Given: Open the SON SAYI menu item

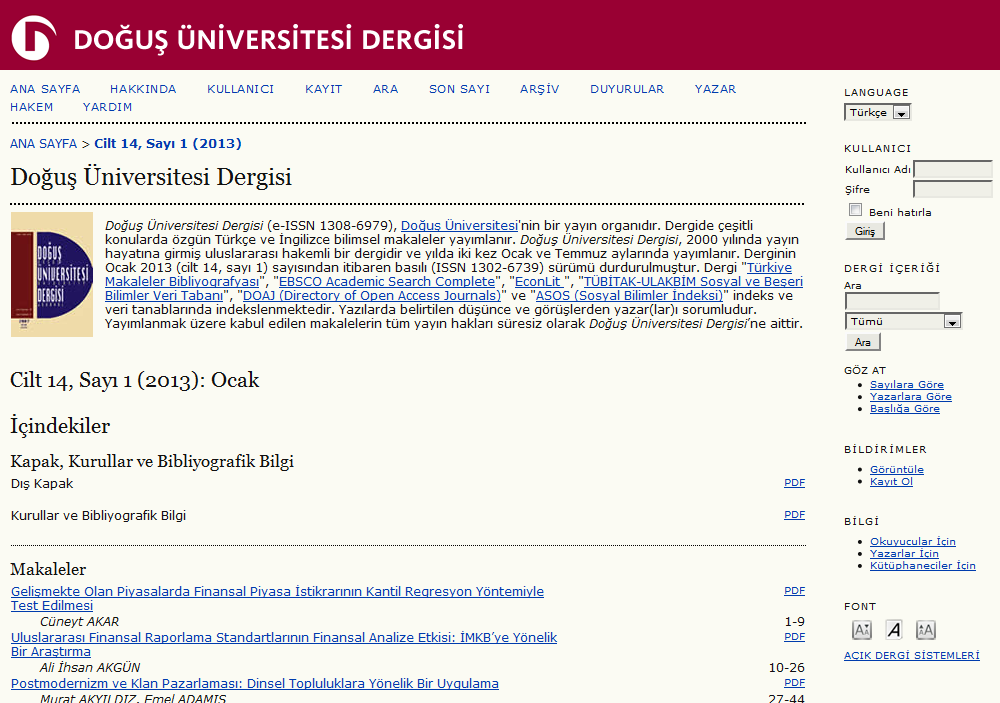Looking at the screenshot, I should coord(459,89).
